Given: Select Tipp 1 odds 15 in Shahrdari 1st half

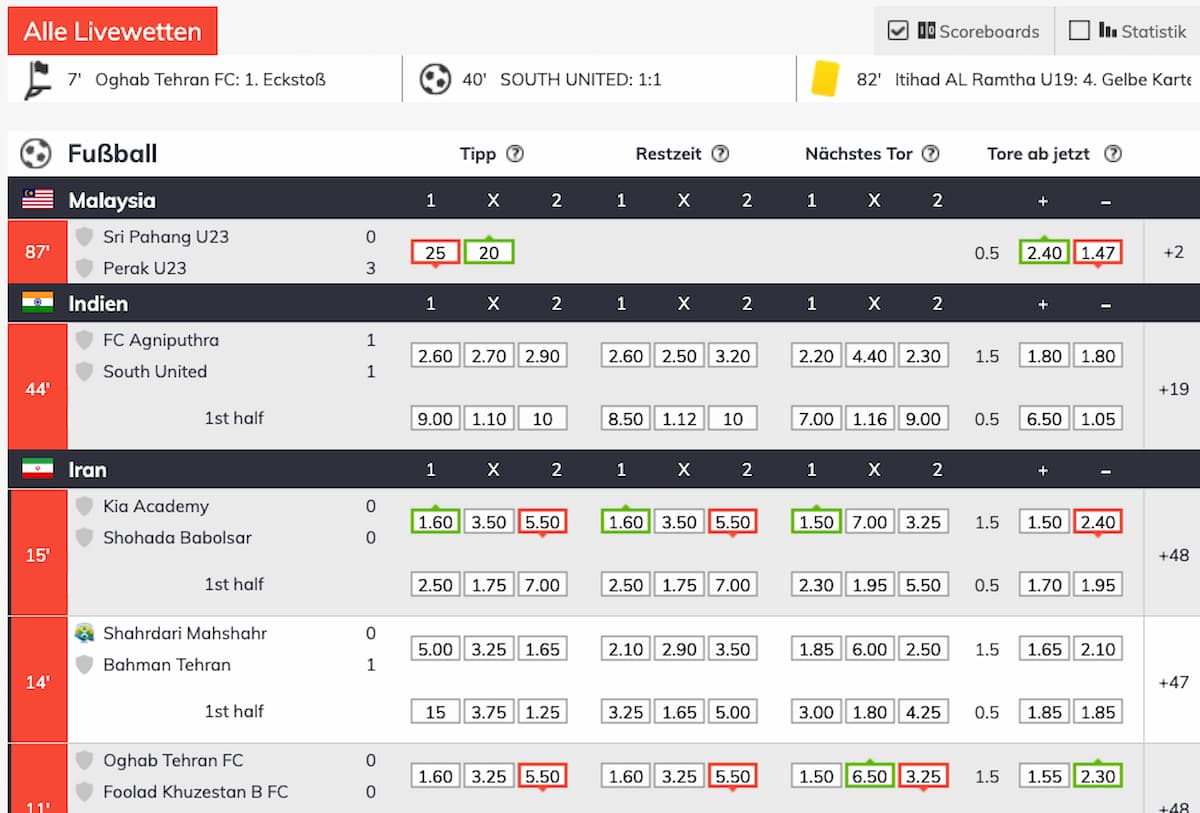Looking at the screenshot, I should coord(435,712).
